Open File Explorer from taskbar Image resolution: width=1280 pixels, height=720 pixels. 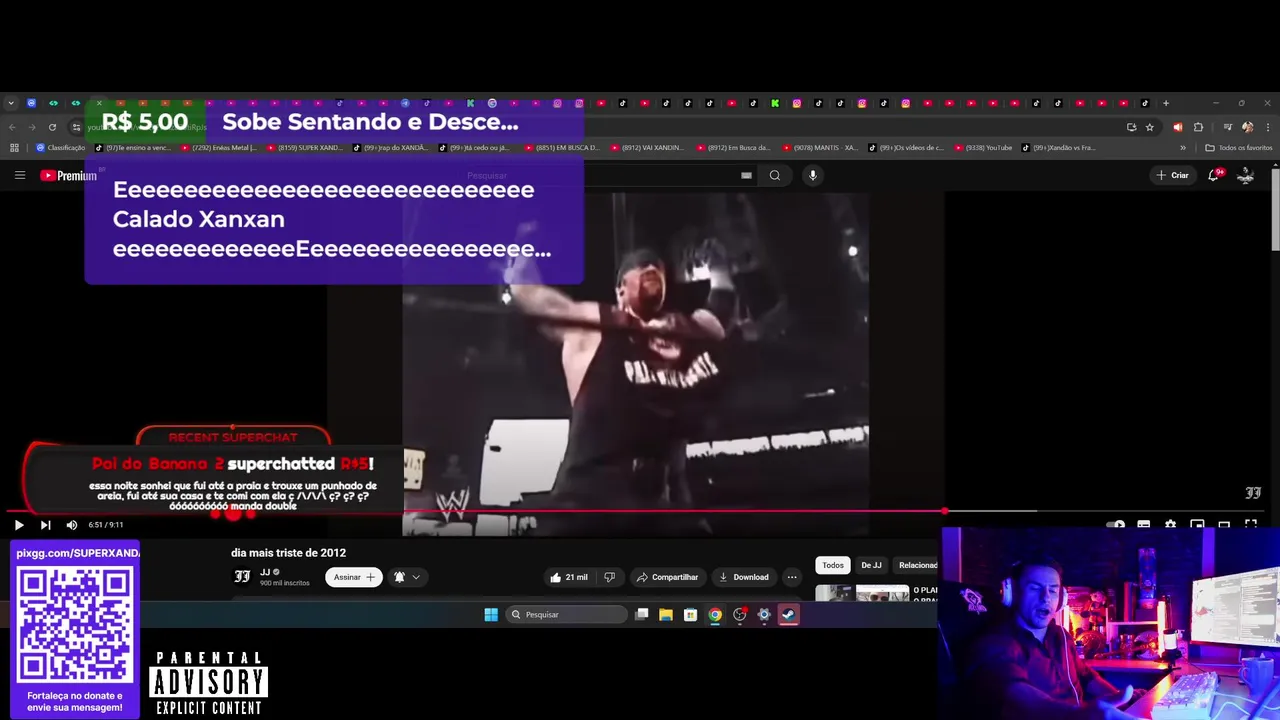coord(666,615)
